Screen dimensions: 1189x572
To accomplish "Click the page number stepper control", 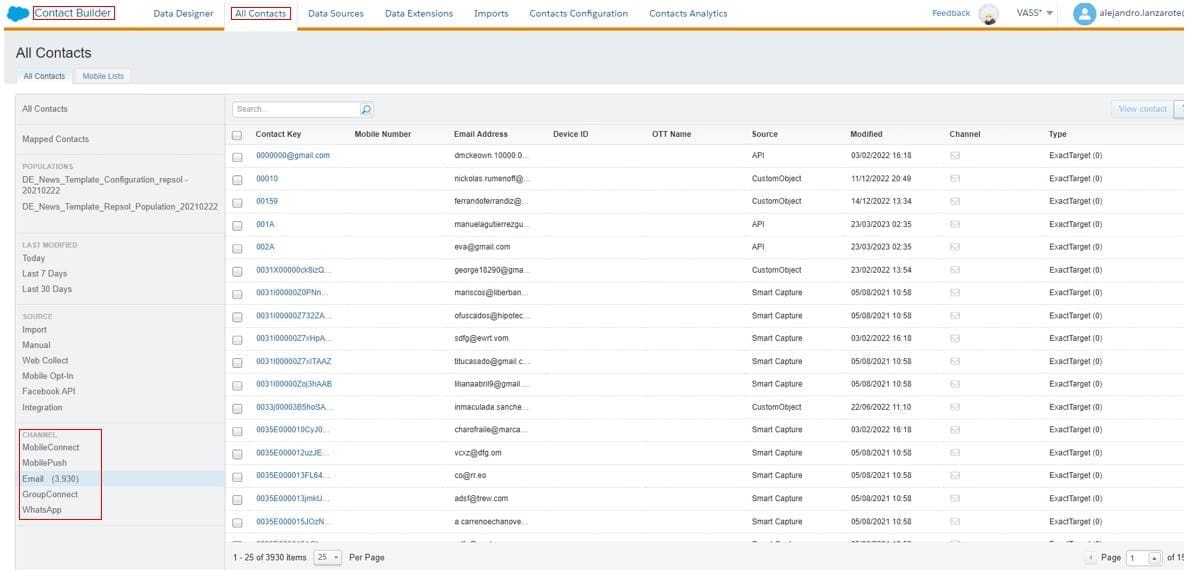I will pos(1154,557).
